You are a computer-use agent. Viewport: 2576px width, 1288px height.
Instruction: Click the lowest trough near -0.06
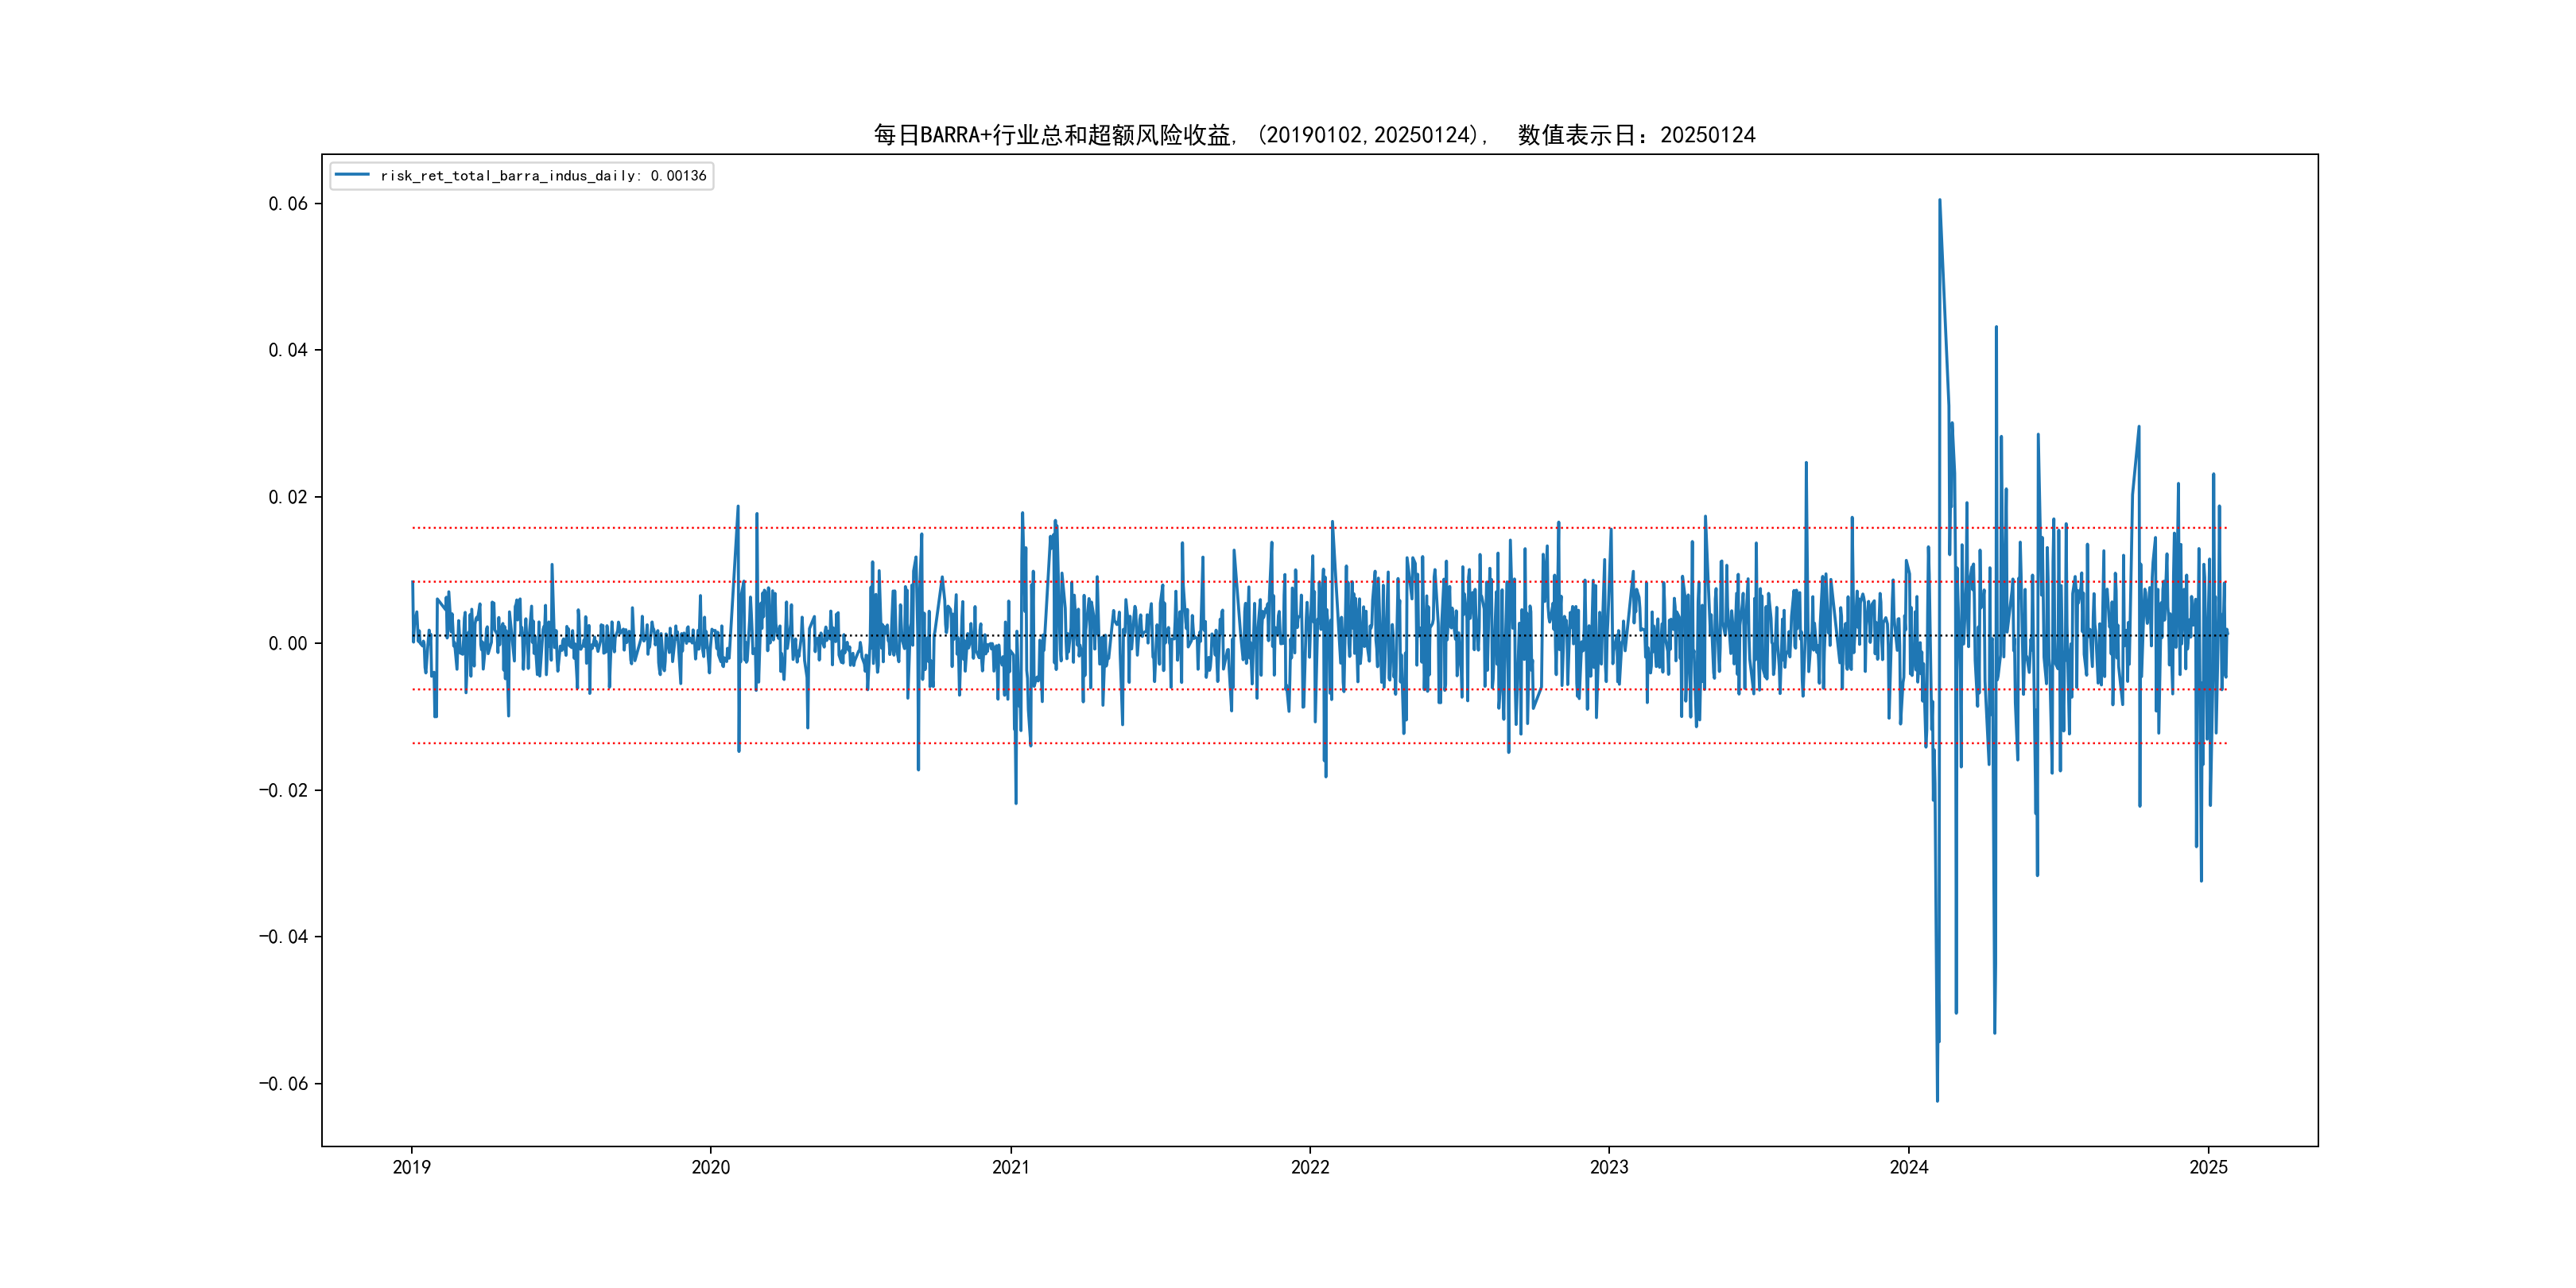1937,1100
